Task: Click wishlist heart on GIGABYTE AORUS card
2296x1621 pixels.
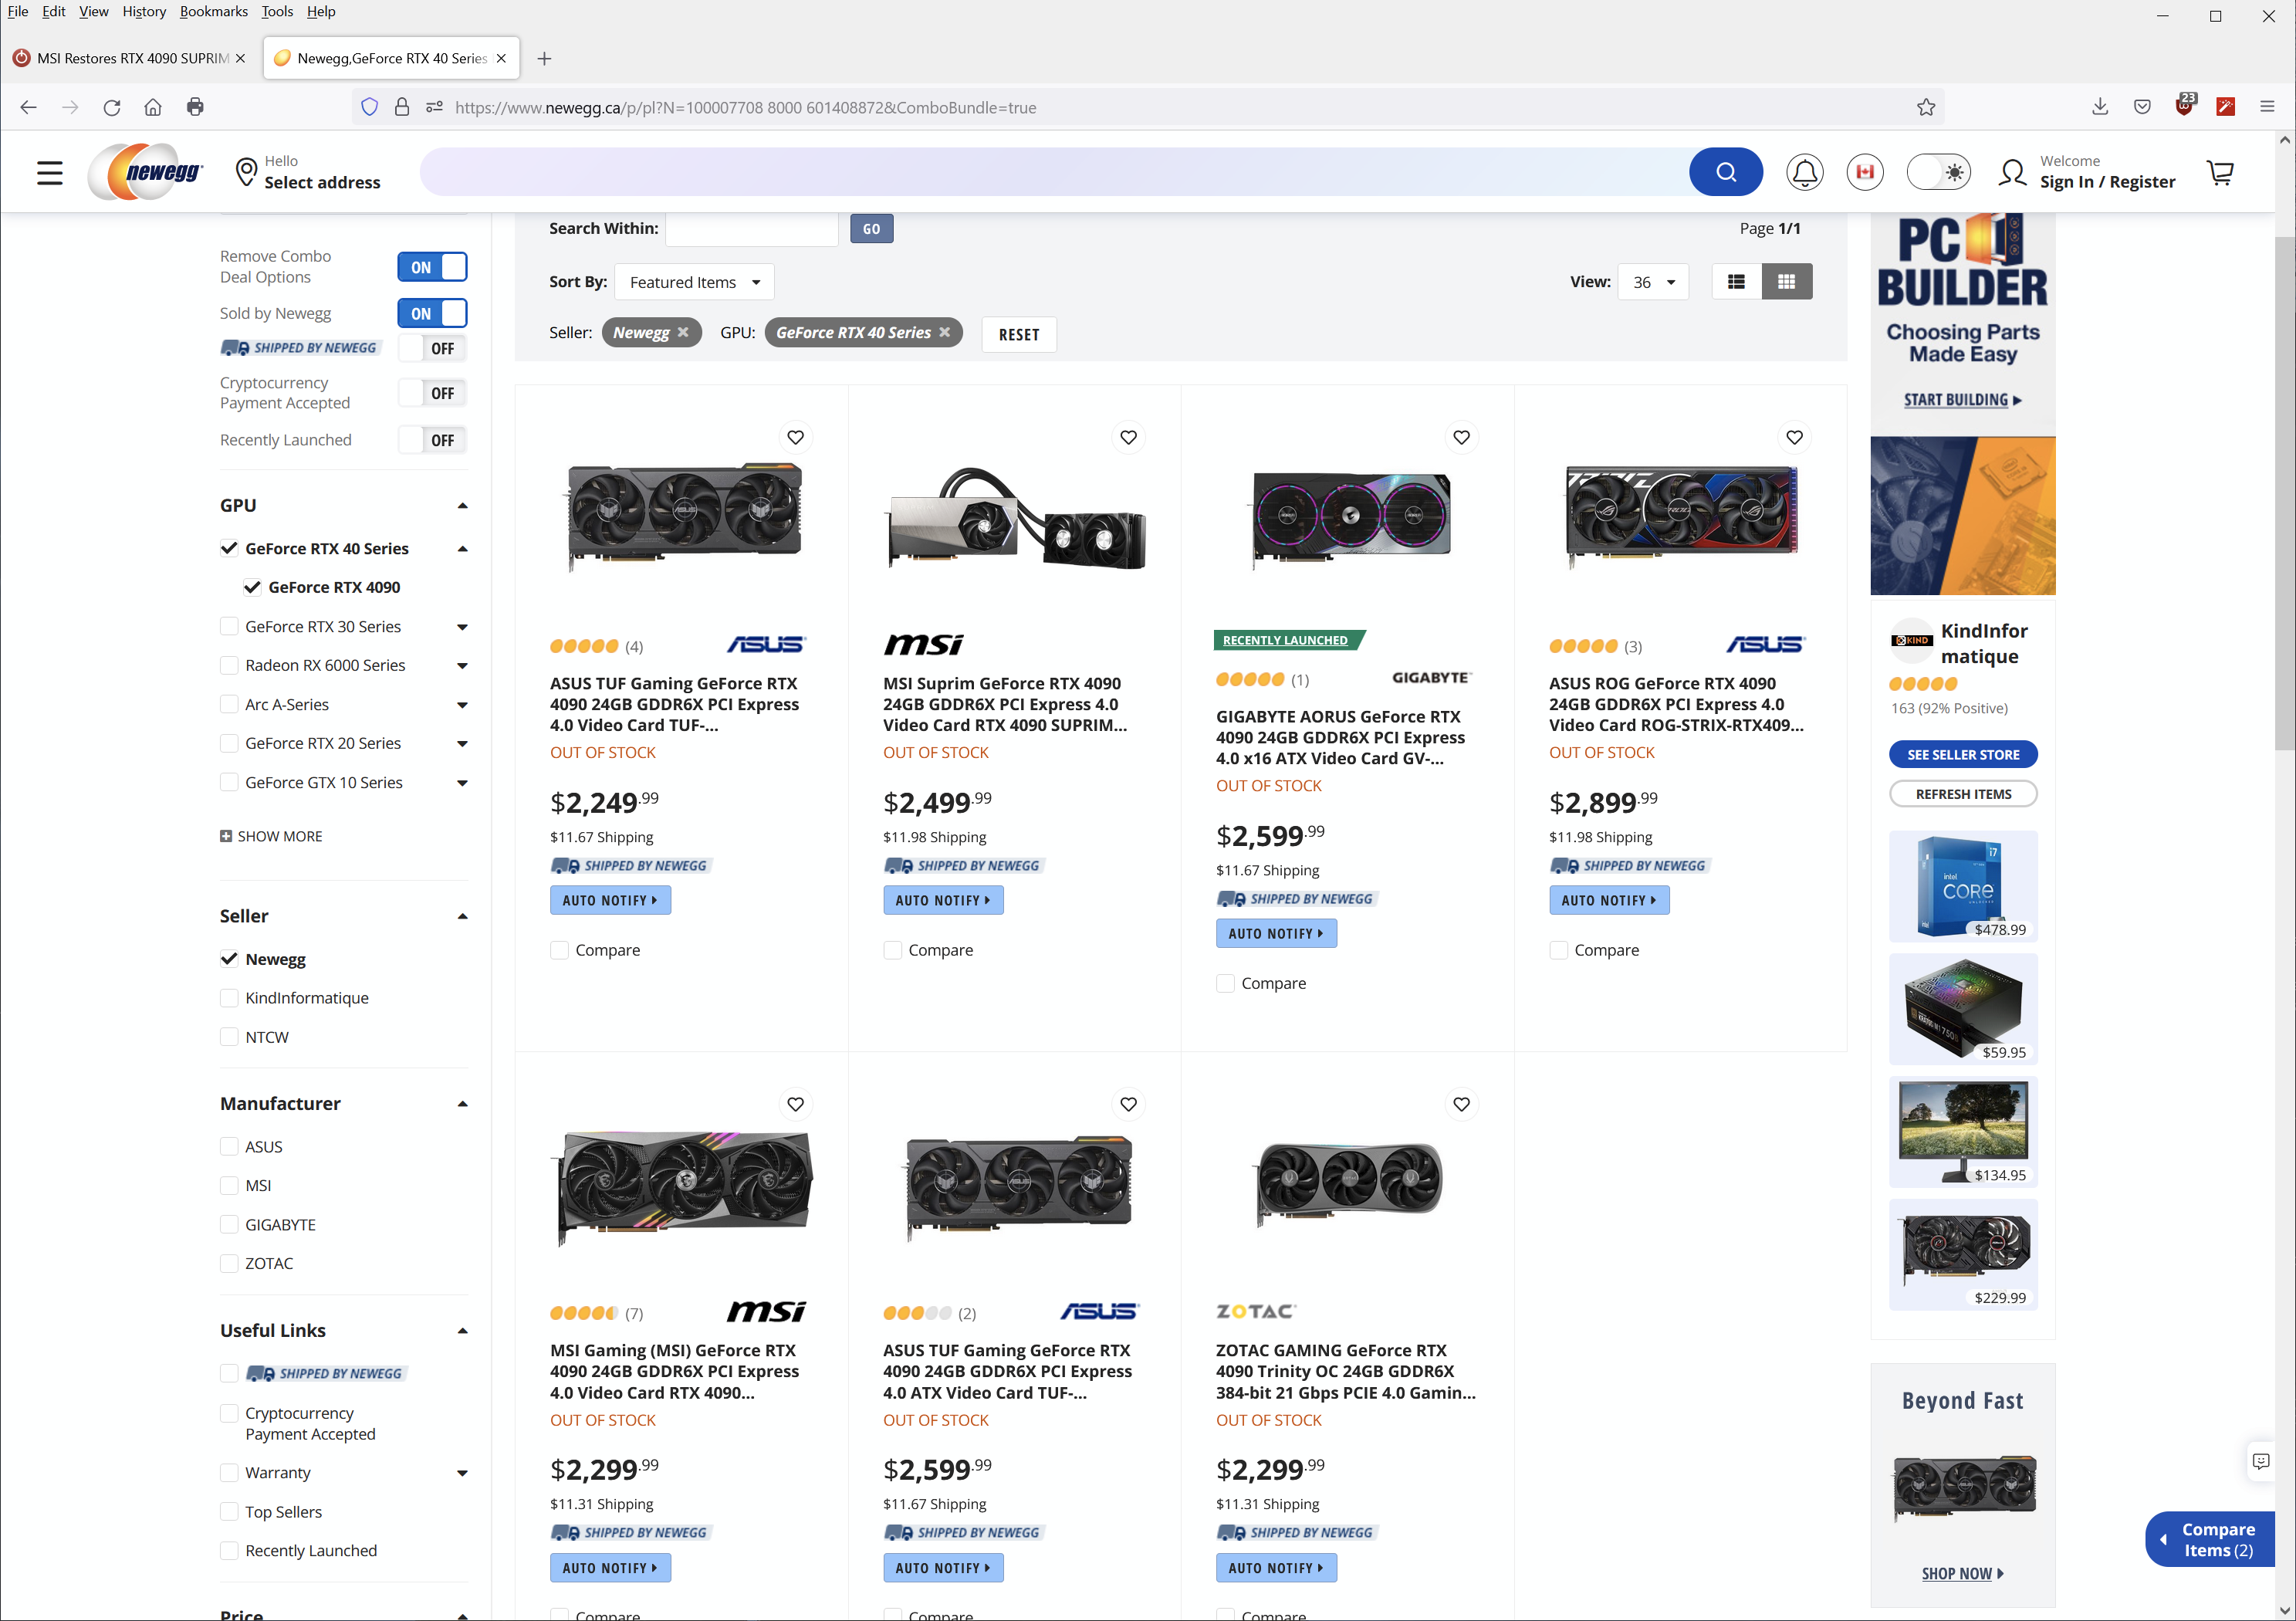Action: 1461,437
